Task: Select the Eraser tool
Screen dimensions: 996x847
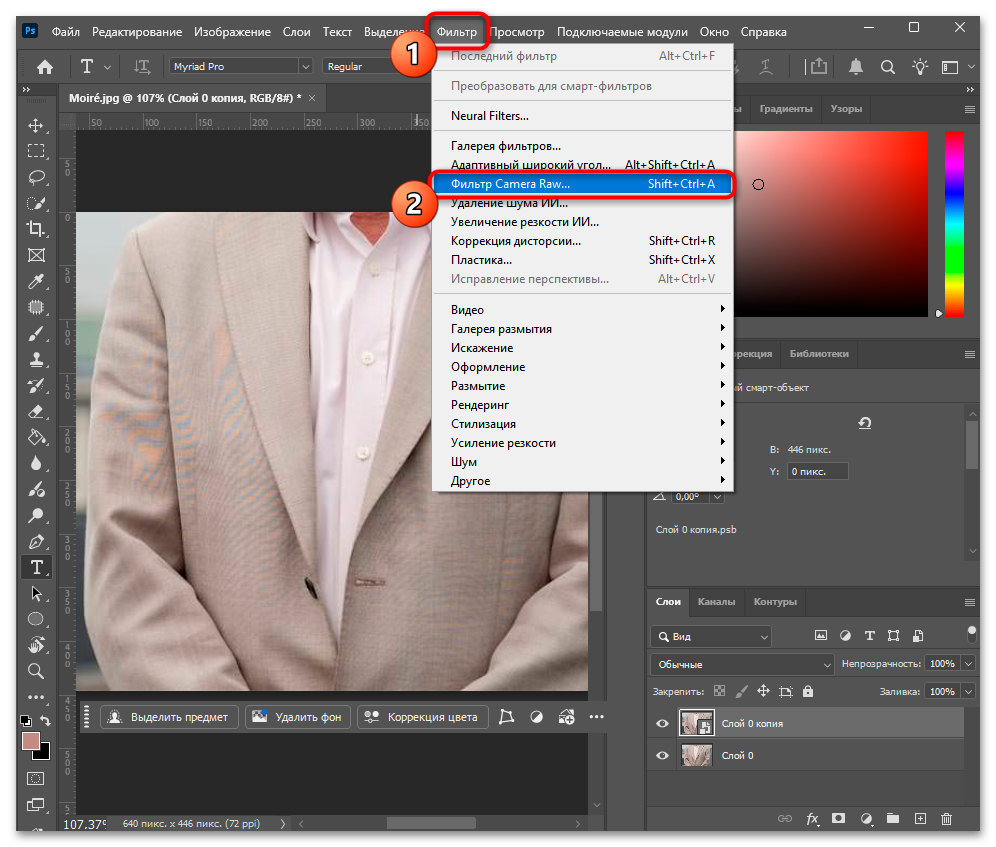Action: coord(36,412)
